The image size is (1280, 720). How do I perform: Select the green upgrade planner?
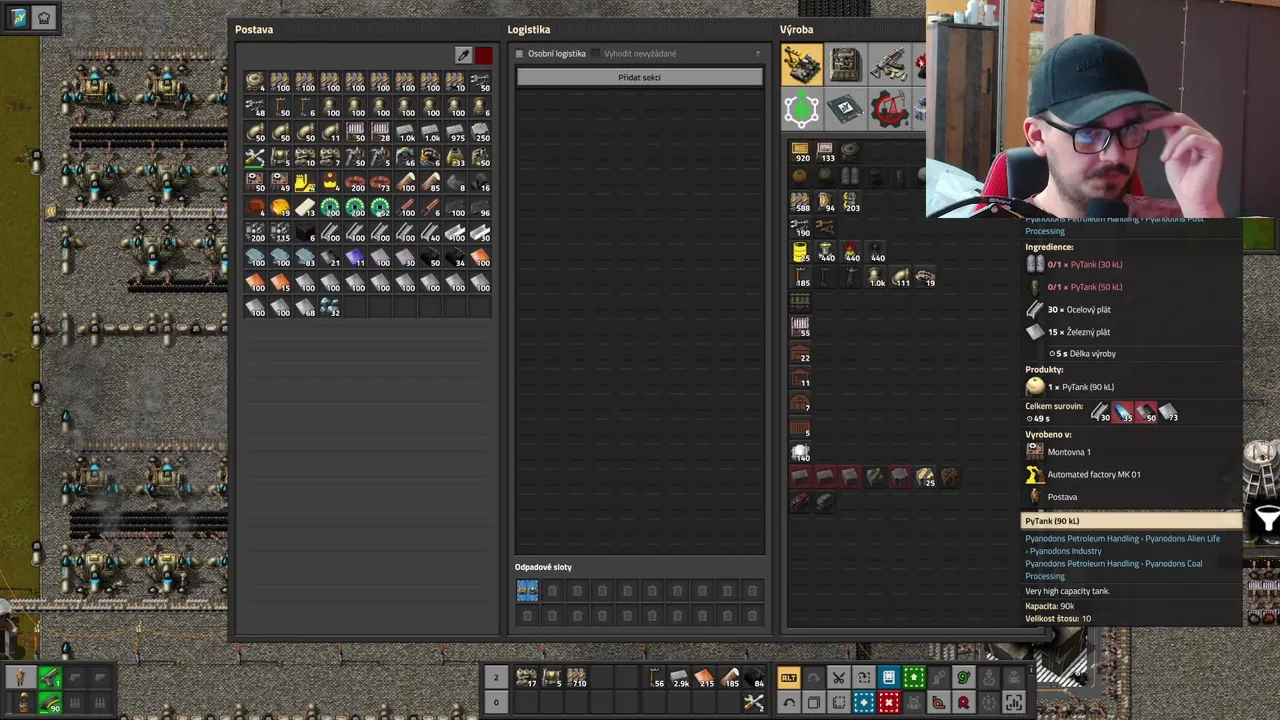pos(914,678)
